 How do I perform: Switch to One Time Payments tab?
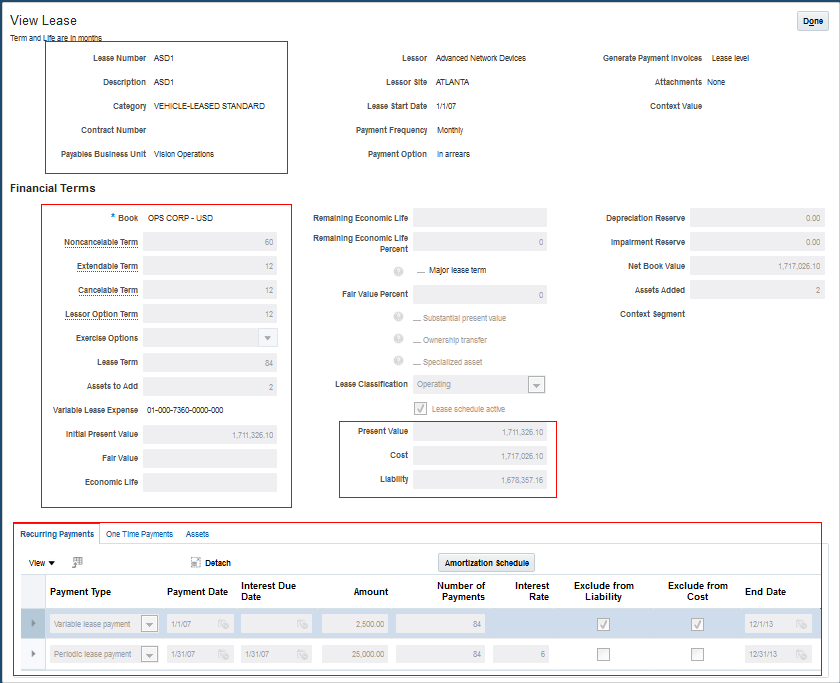coord(139,534)
